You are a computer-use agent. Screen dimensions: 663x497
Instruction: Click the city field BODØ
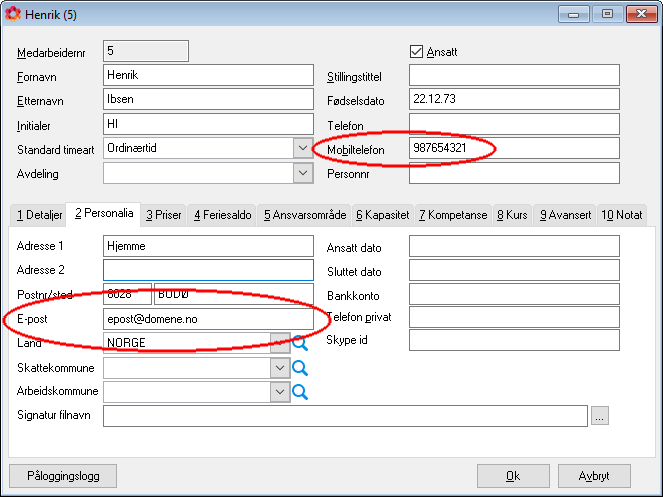[x=234, y=294]
